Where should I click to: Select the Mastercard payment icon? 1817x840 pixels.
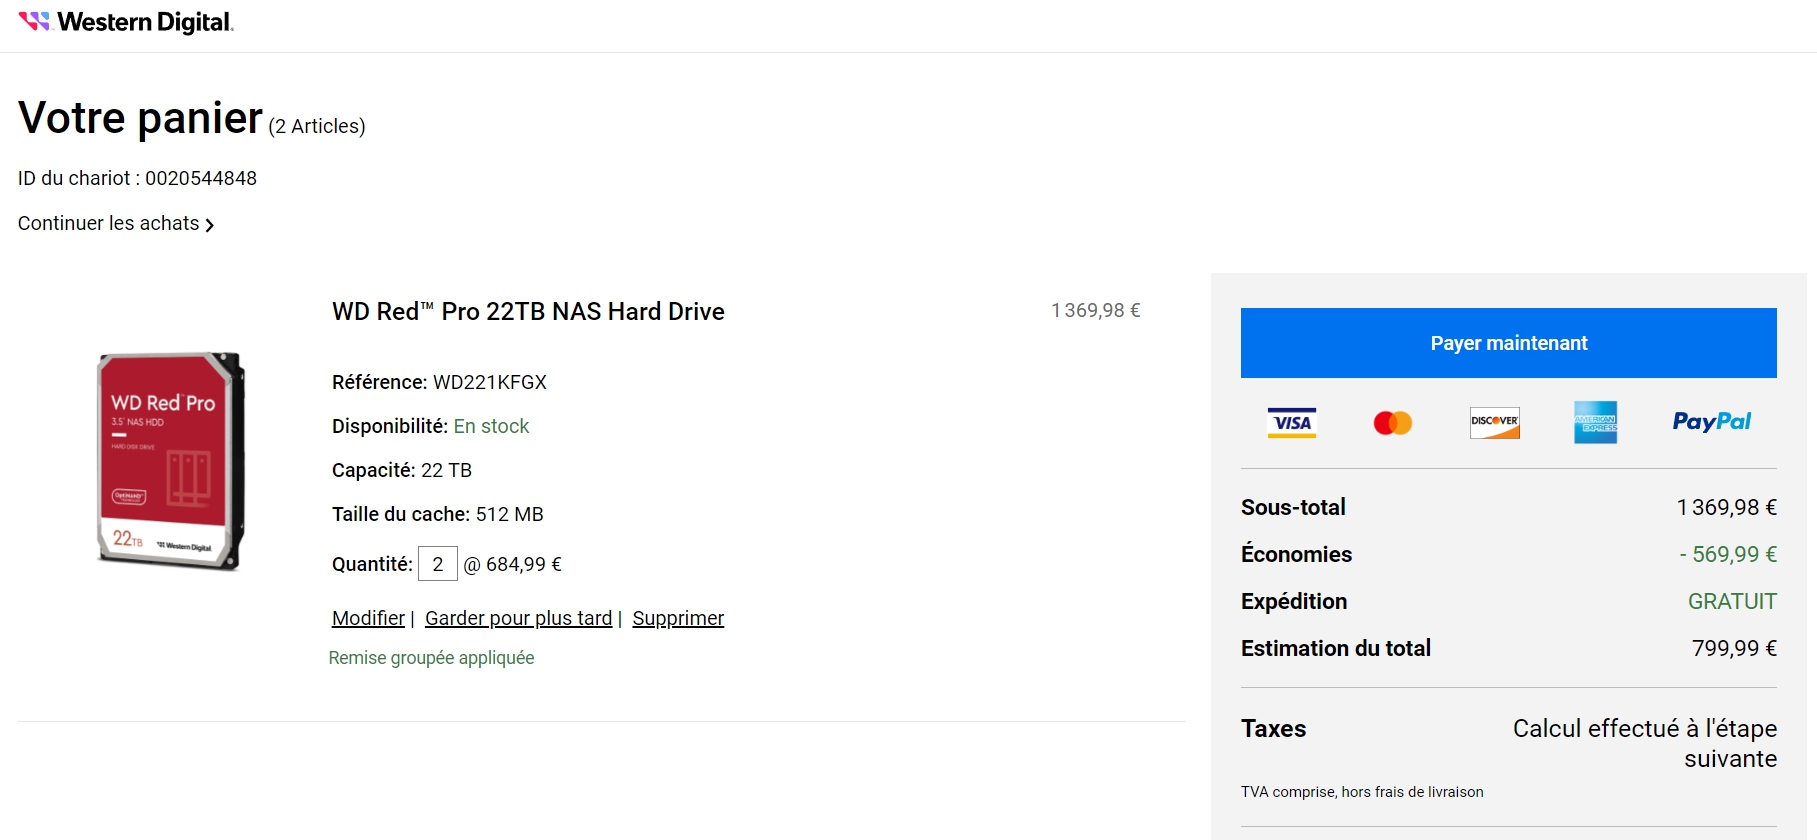tap(1393, 423)
